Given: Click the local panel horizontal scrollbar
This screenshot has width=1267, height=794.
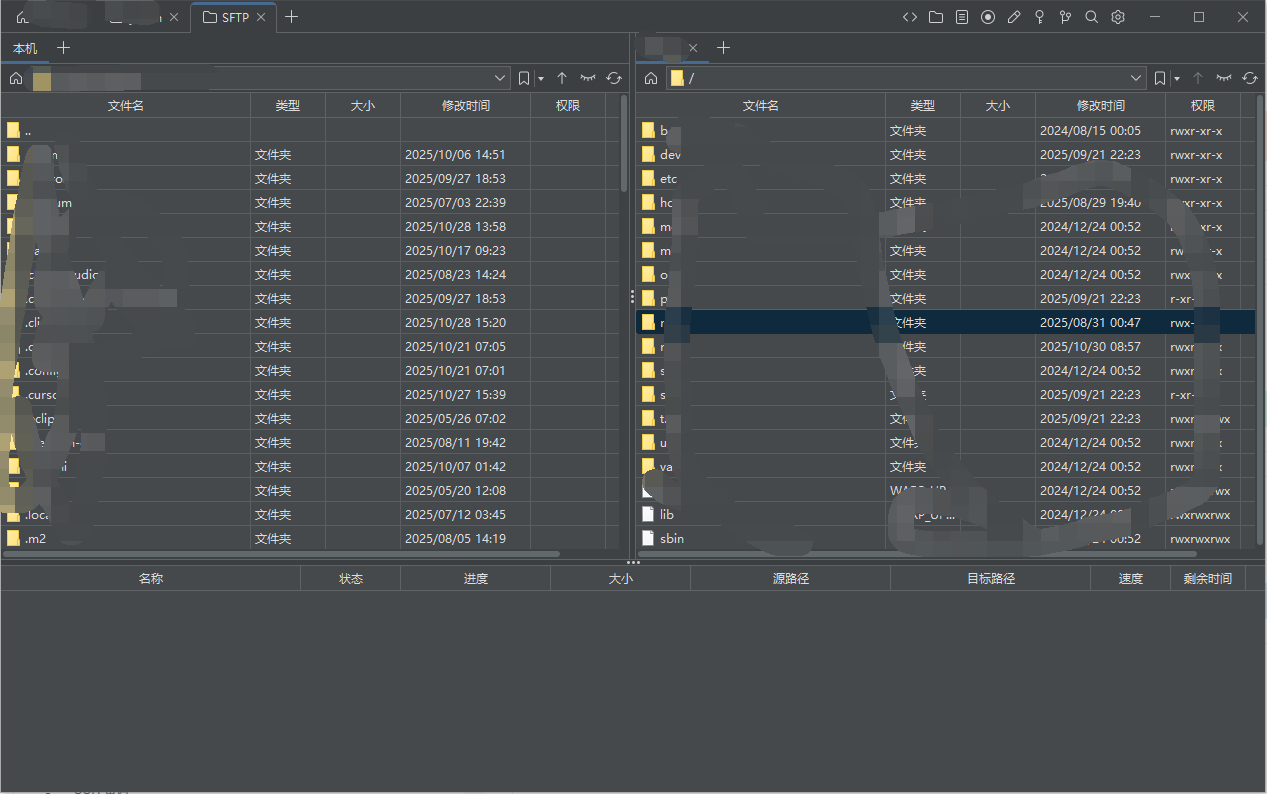Looking at the screenshot, I should tap(280, 553).
